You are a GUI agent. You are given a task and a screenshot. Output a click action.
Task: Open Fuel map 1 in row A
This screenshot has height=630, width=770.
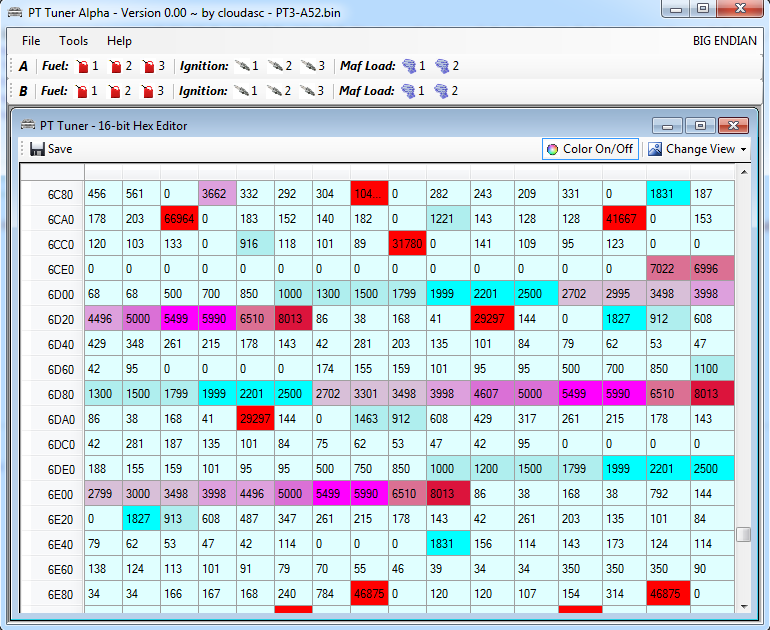tap(87, 66)
